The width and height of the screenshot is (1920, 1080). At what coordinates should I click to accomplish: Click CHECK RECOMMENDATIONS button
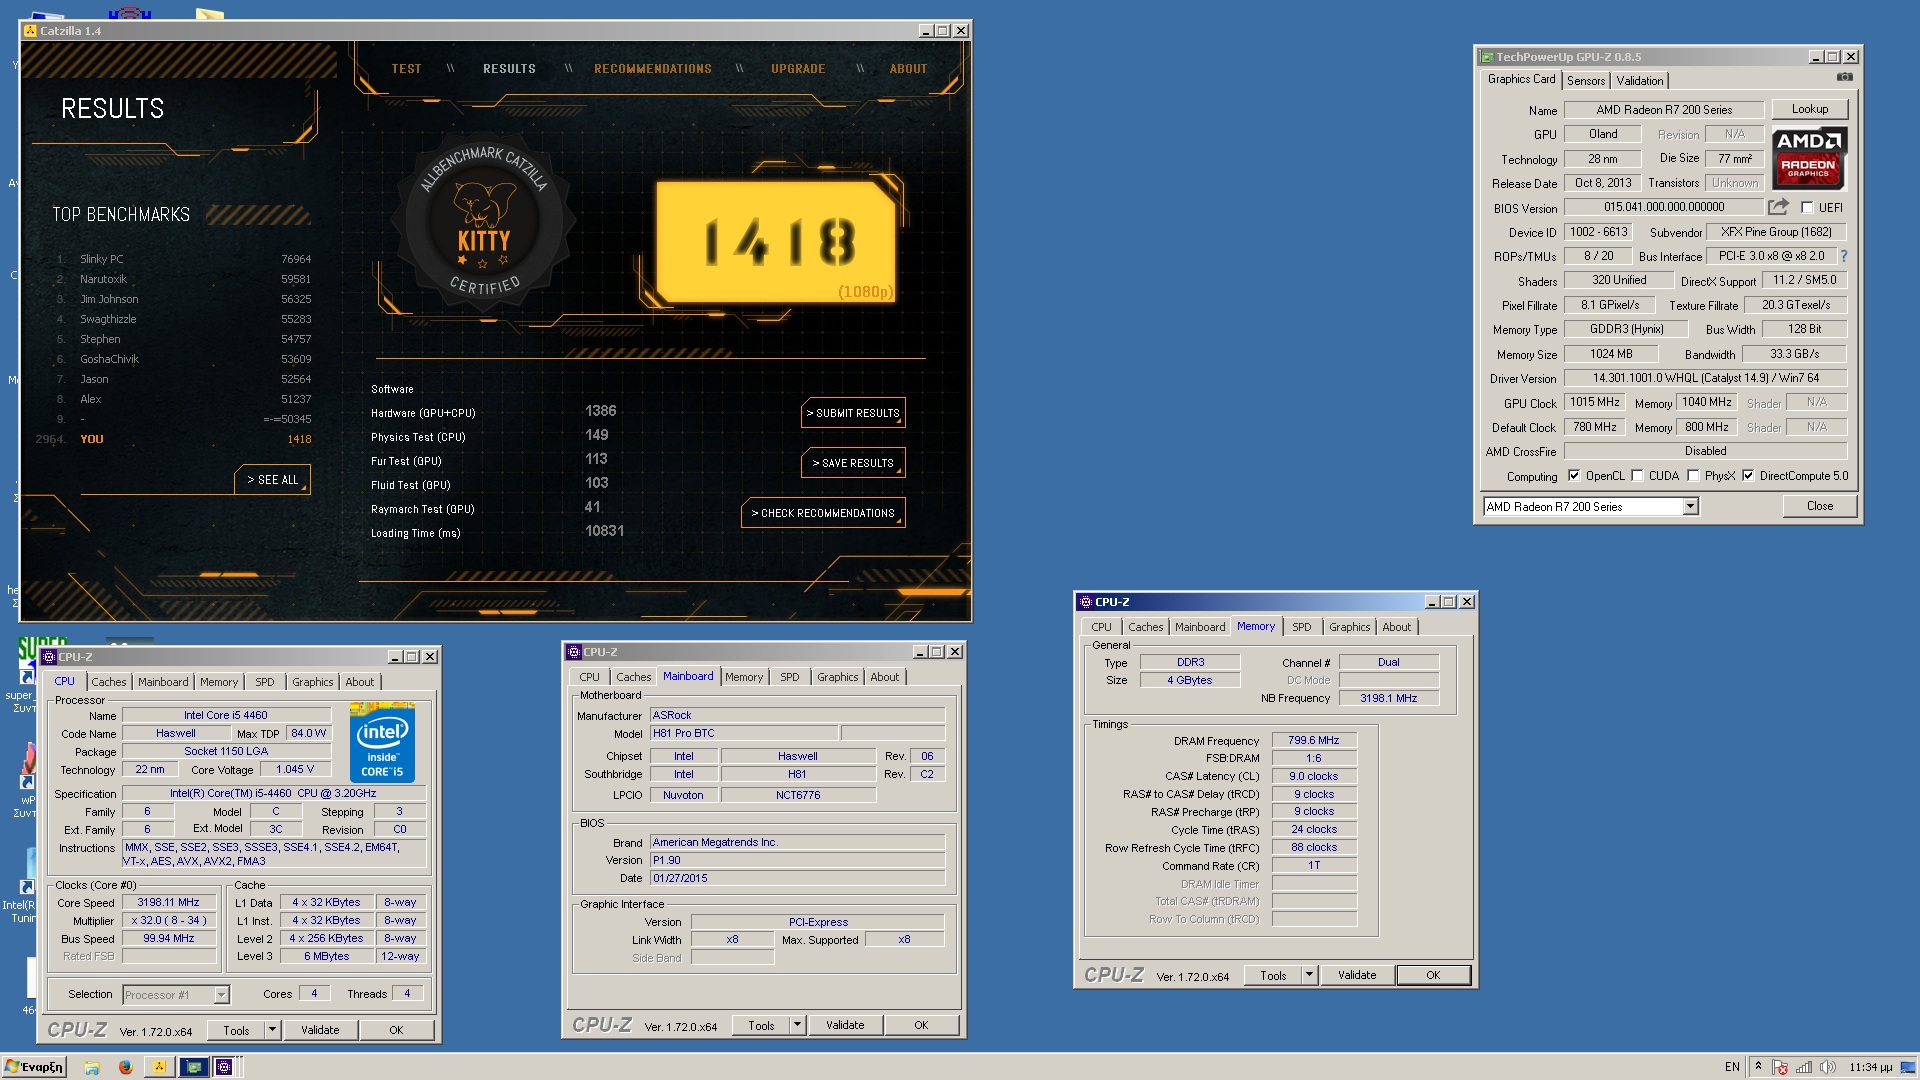coord(823,513)
